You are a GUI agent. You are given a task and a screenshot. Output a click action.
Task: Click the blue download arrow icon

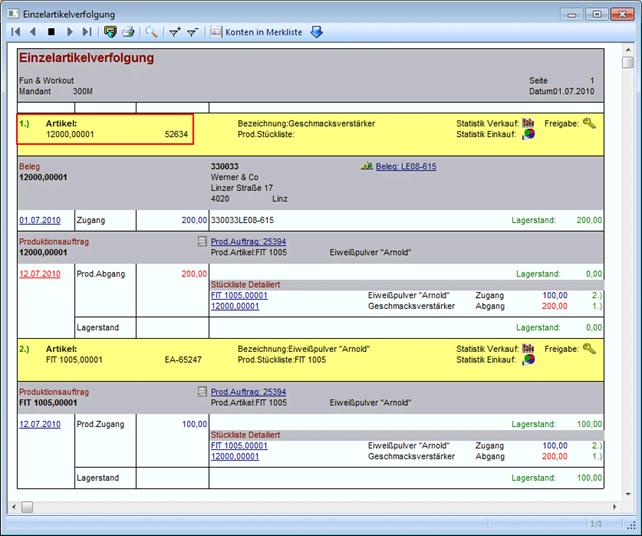point(317,32)
